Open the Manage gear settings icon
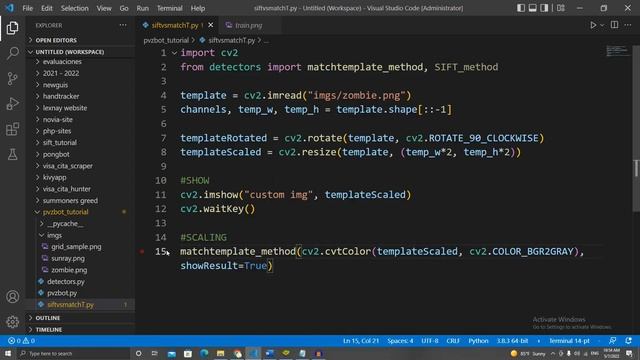The width and height of the screenshot is (640, 360). tap(13, 322)
